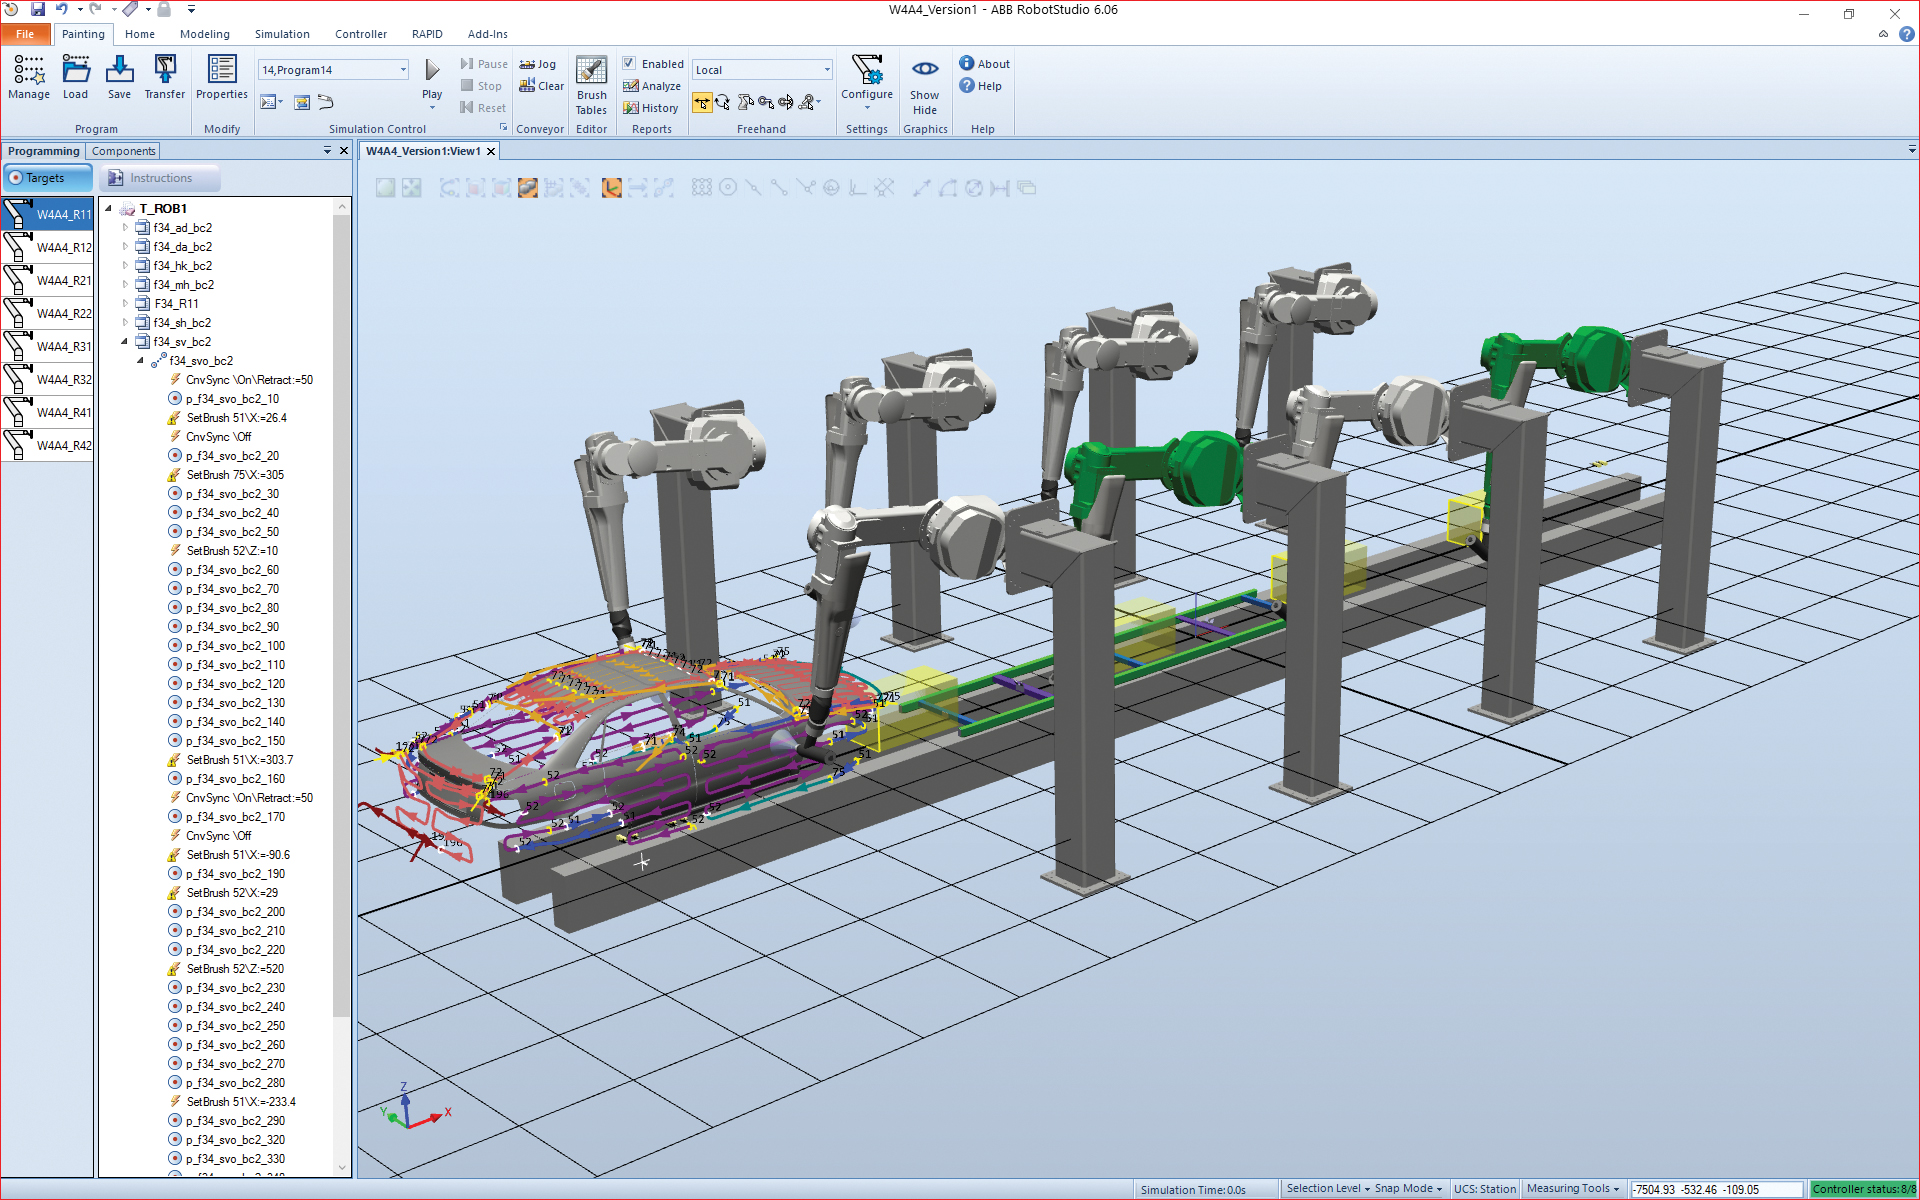The image size is (1920, 1200).
Task: Select the angle measure tool
Action: click(x=948, y=188)
